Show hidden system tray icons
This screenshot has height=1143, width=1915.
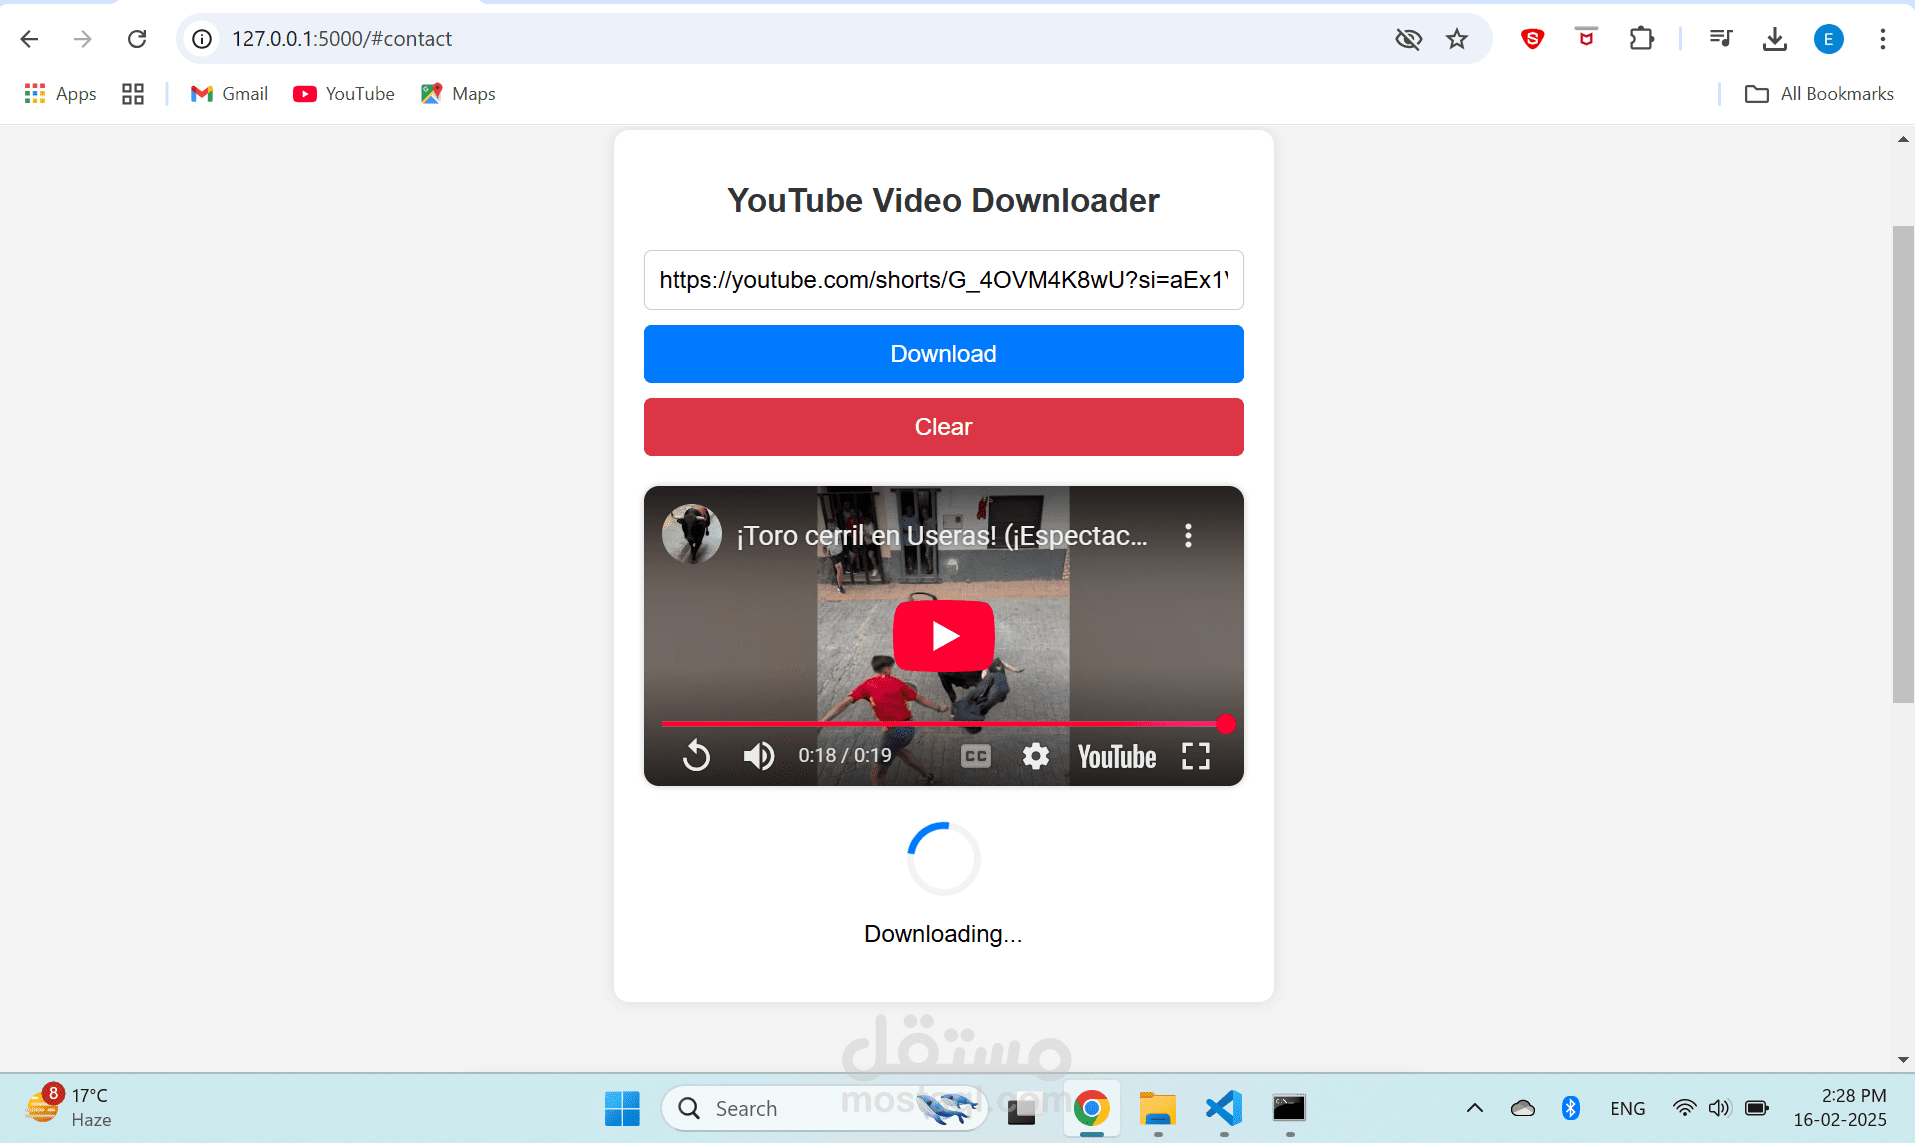(x=1474, y=1108)
